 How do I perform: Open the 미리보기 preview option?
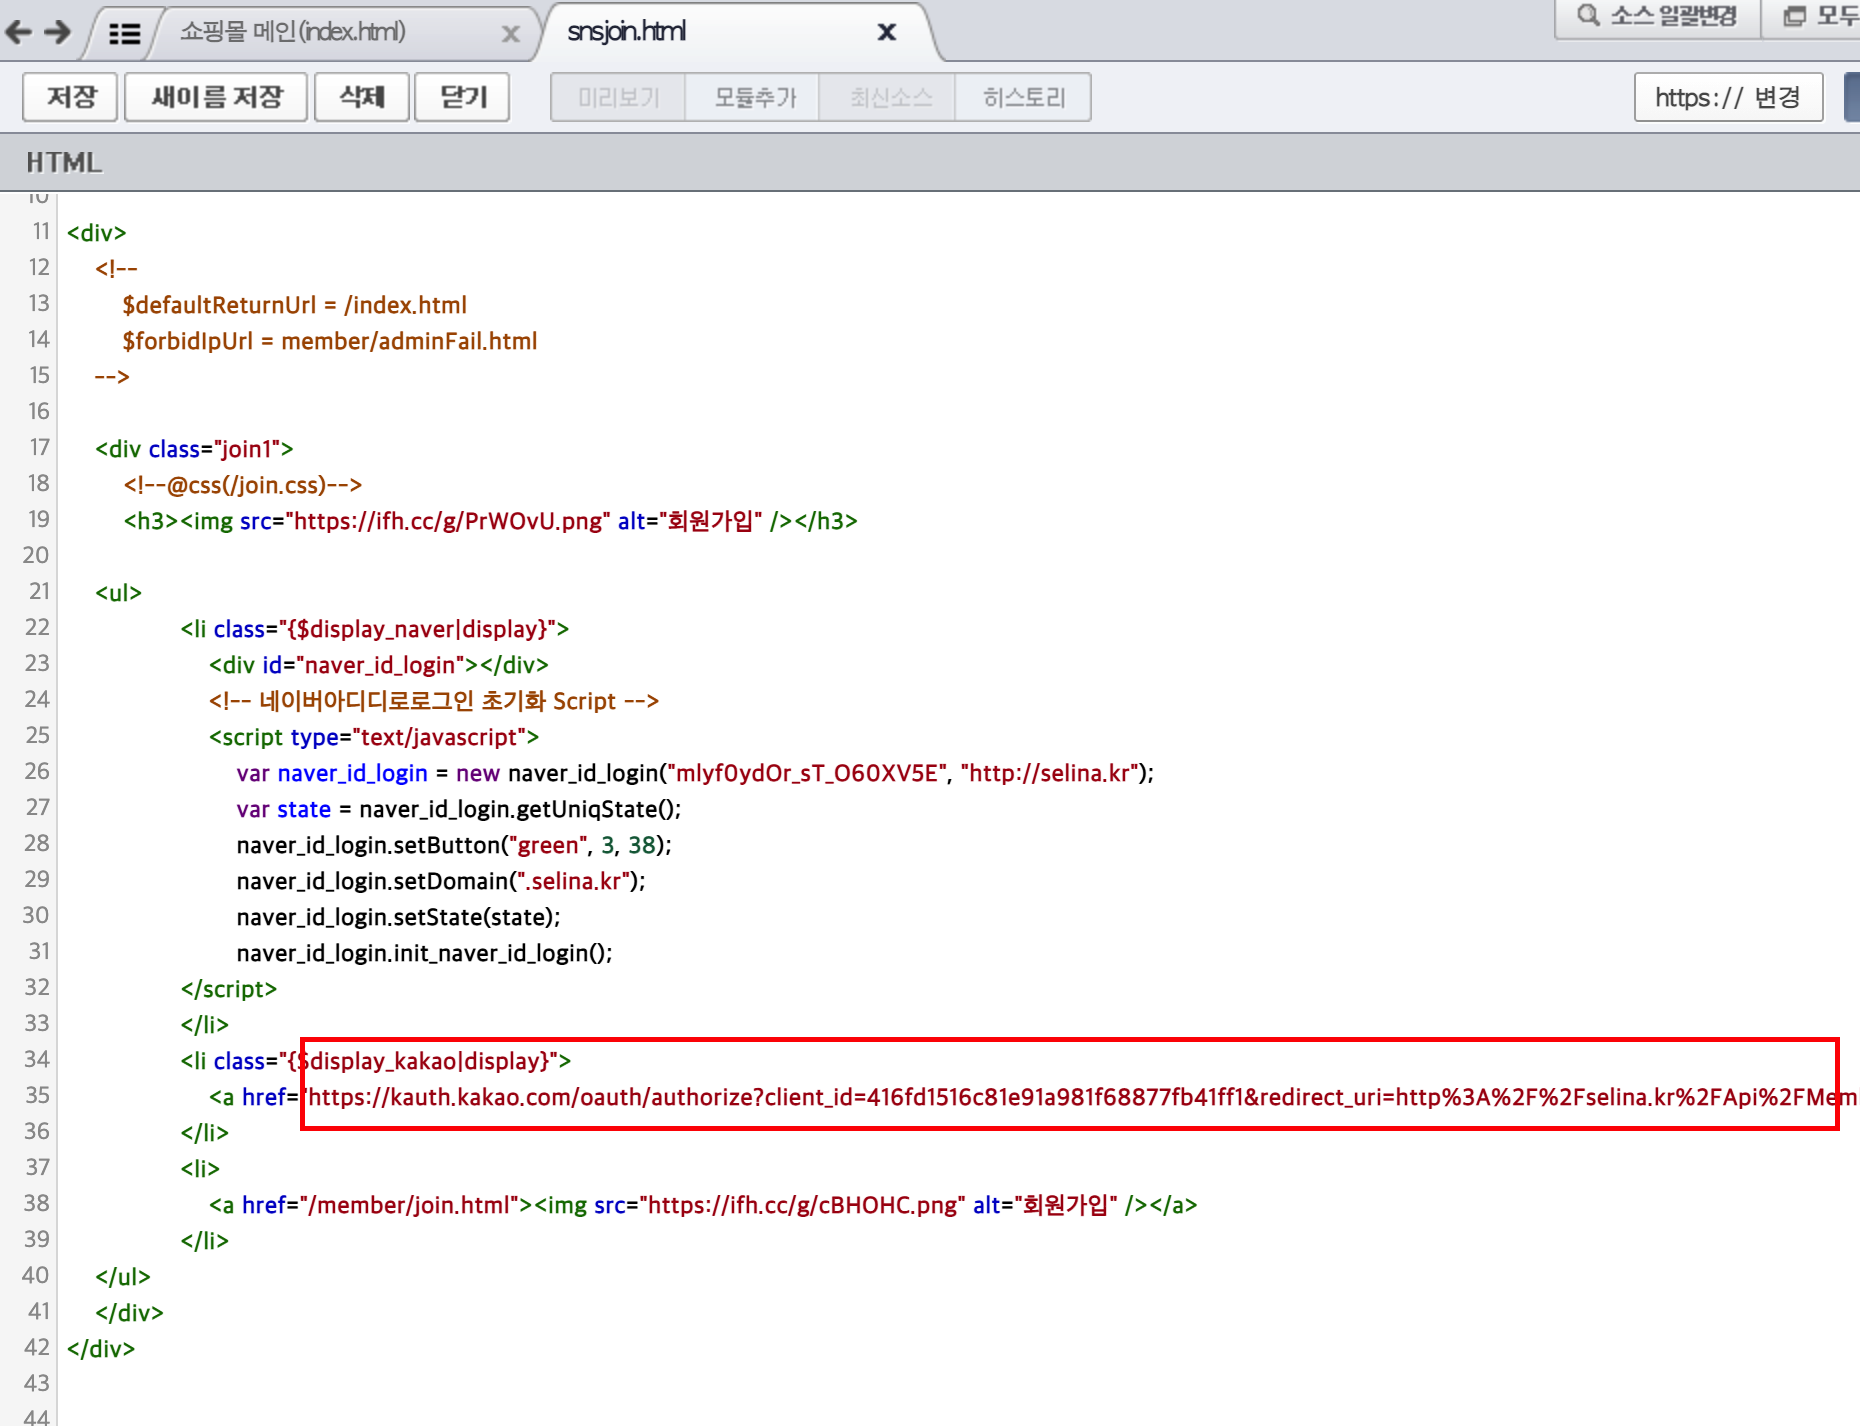[618, 97]
